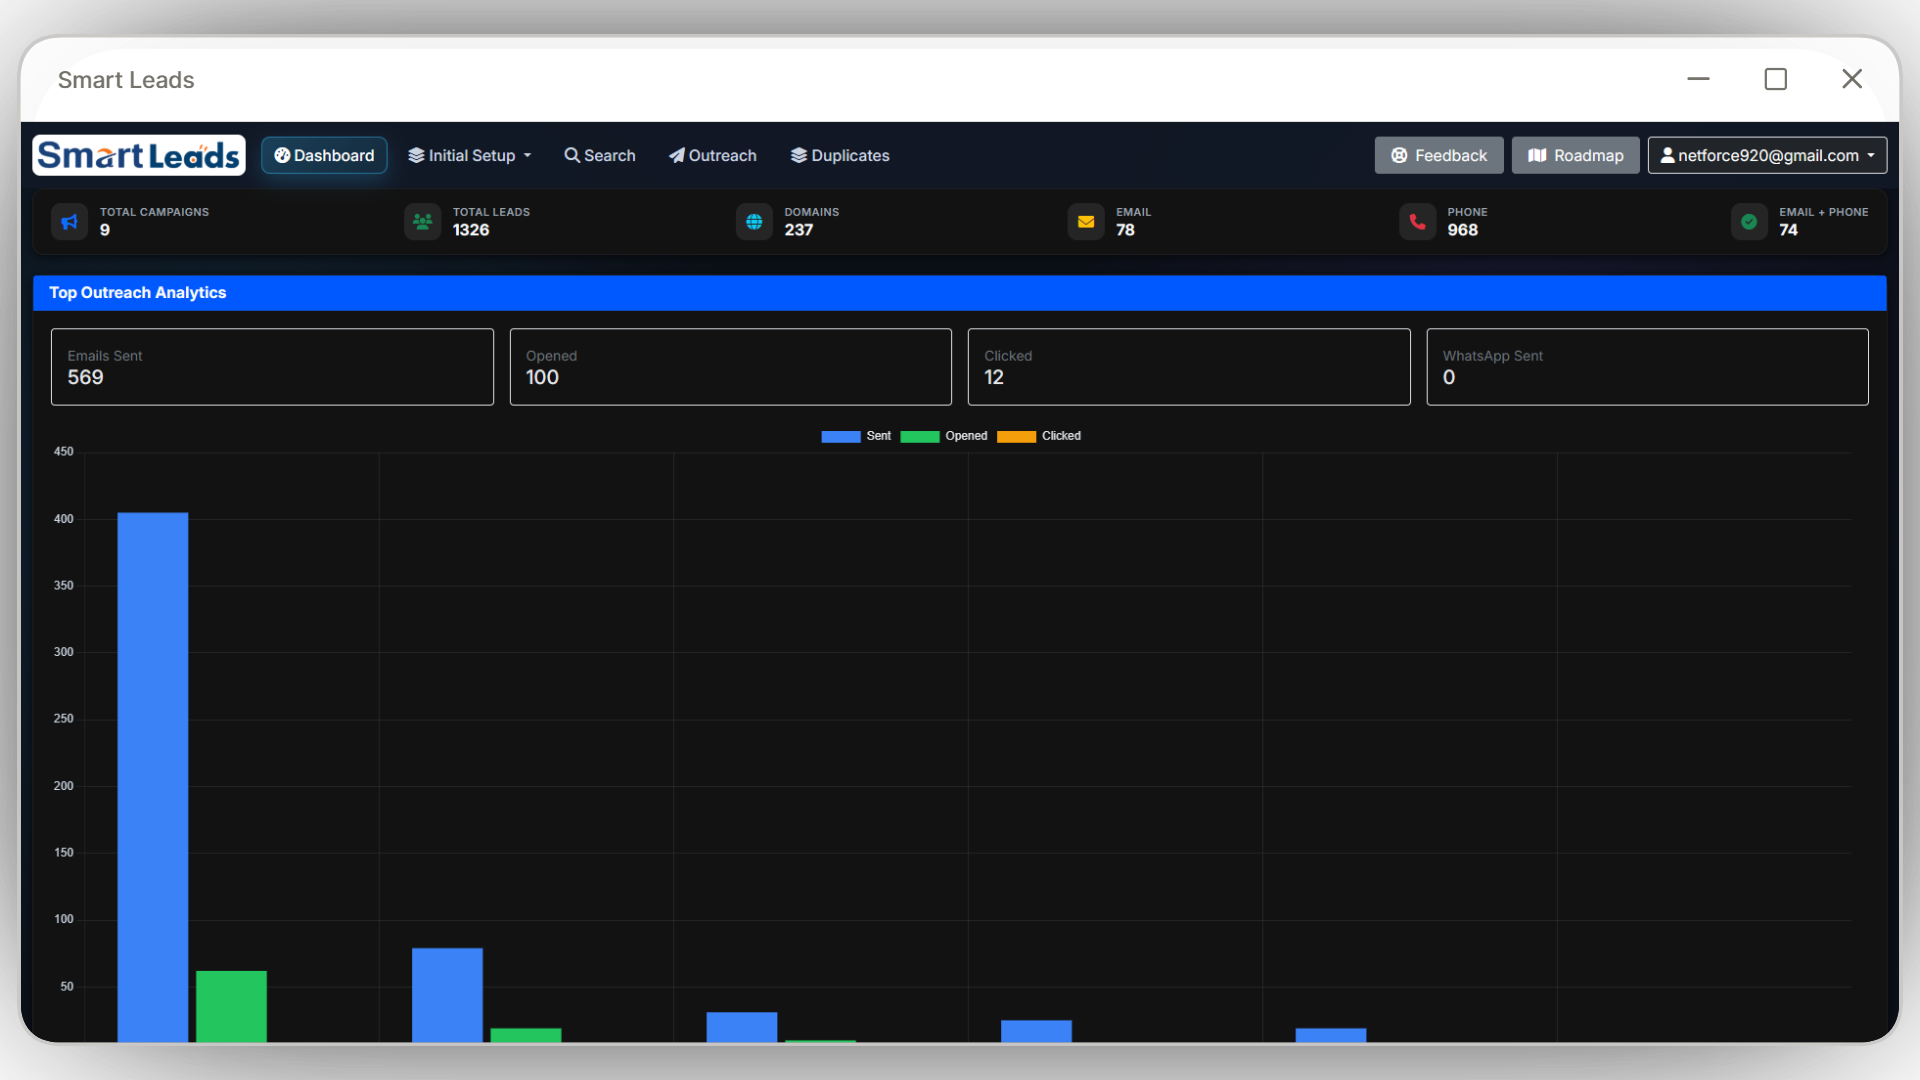Click the Roadmap map icon
This screenshot has height=1080, width=1920.
point(1537,155)
